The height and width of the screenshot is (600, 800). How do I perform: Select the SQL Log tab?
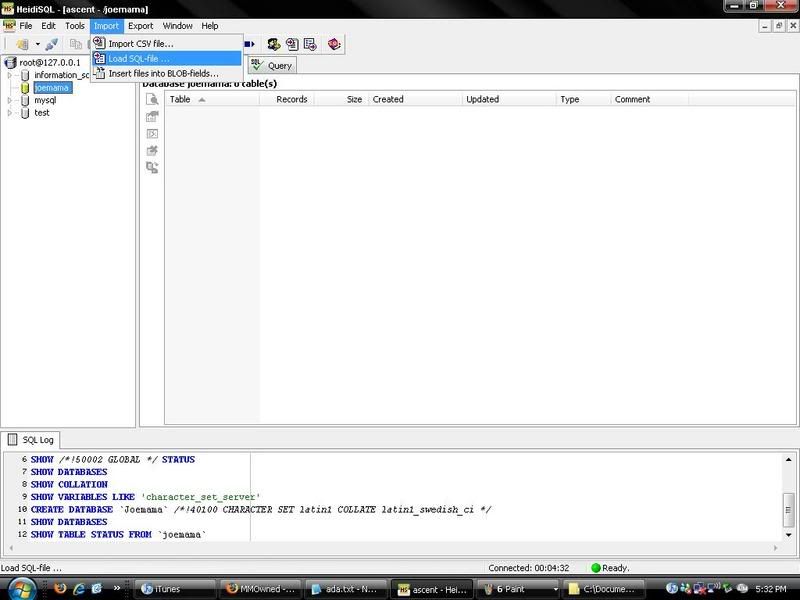31,440
